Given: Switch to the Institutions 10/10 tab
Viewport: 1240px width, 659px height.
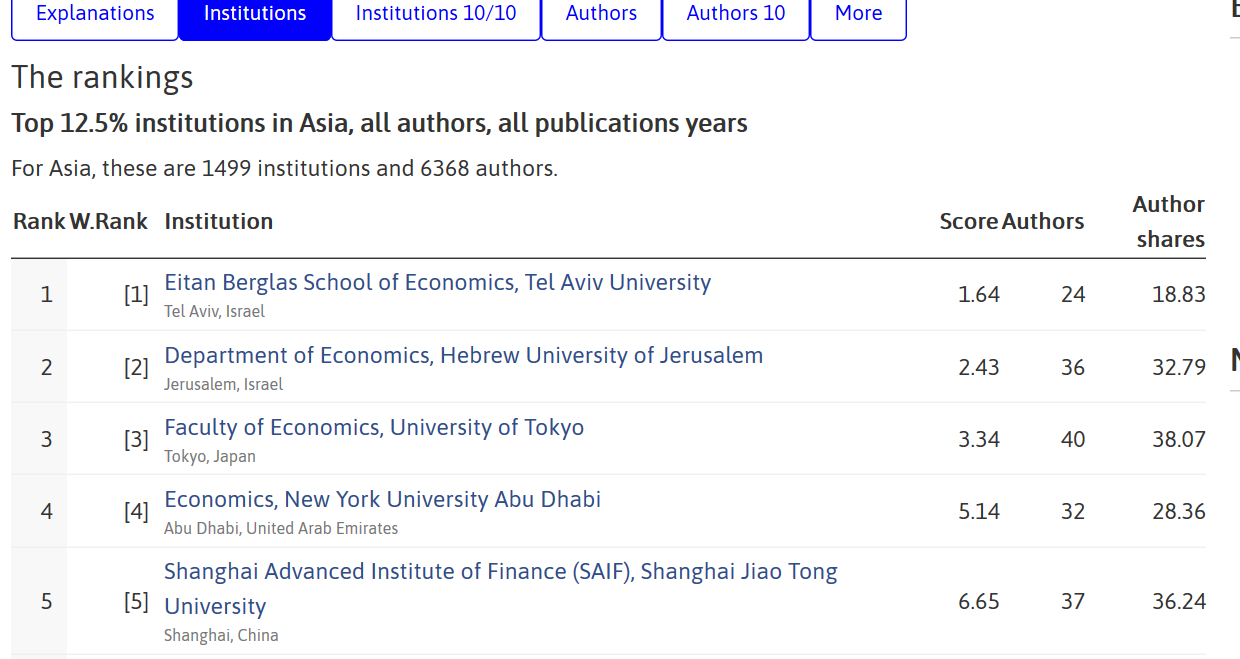Looking at the screenshot, I should coord(436,15).
